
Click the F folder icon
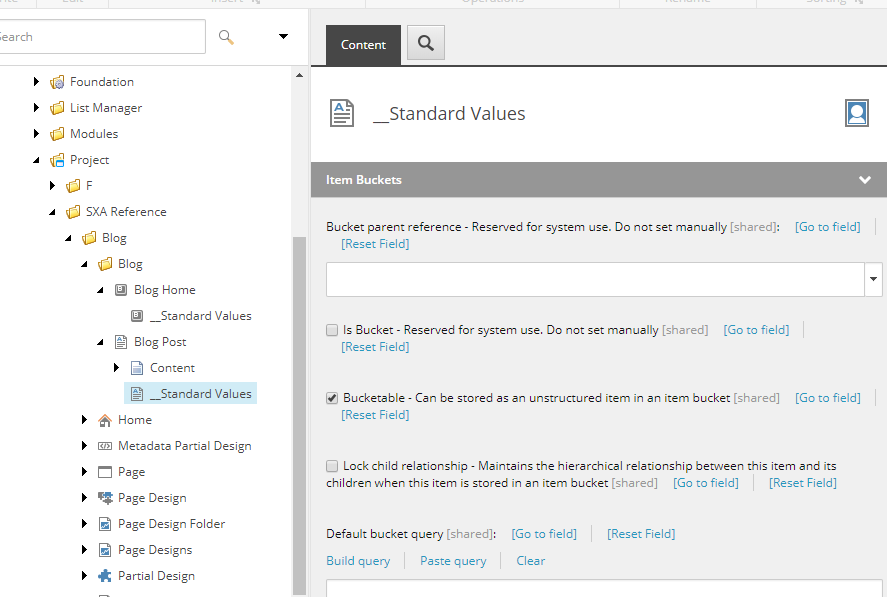(x=73, y=186)
